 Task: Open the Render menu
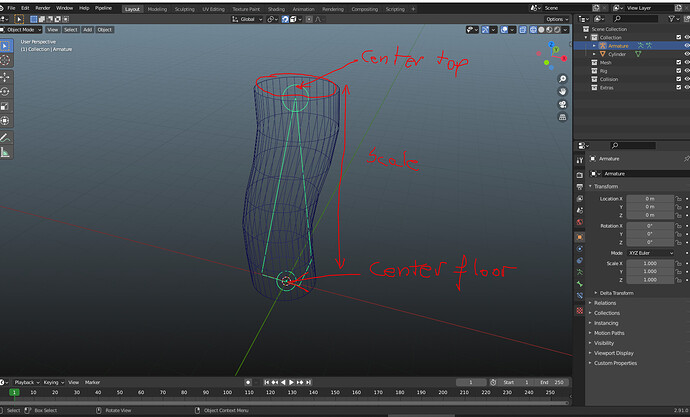(x=43, y=8)
